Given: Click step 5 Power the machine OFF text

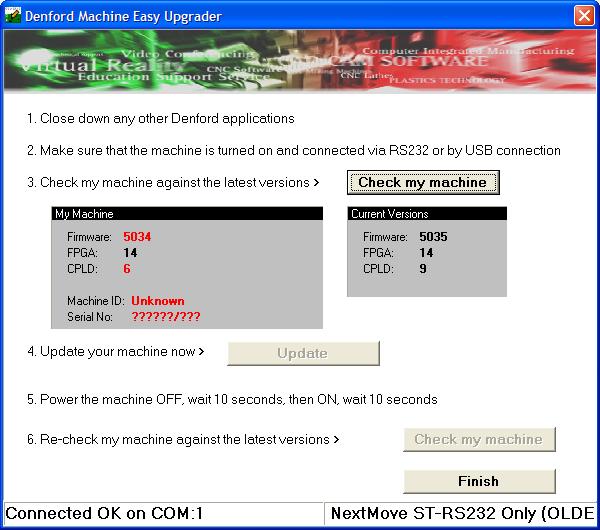Looking at the screenshot, I should point(232,400).
